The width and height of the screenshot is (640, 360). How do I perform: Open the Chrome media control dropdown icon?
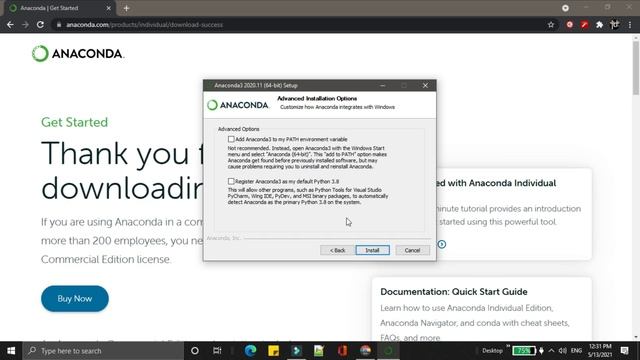pos(565,8)
